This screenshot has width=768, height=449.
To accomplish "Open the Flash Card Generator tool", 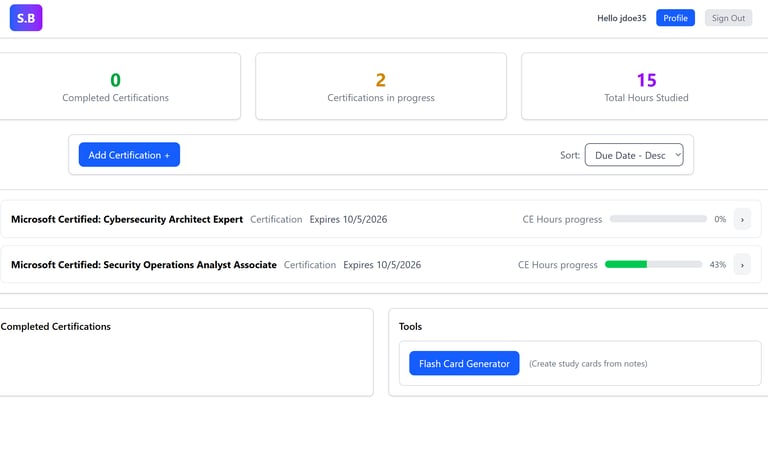I will click(x=464, y=364).
